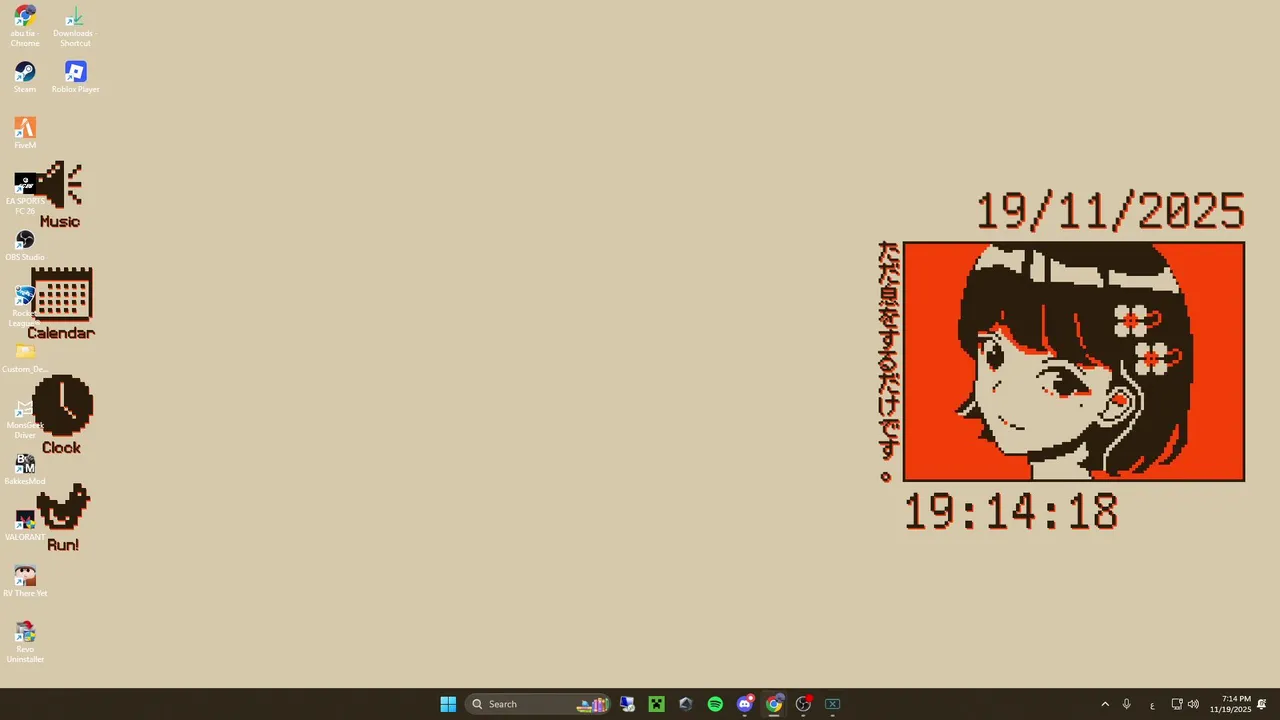The image size is (1280, 720).
Task: Click the microphone icon in system tray
Action: [x=1126, y=704]
